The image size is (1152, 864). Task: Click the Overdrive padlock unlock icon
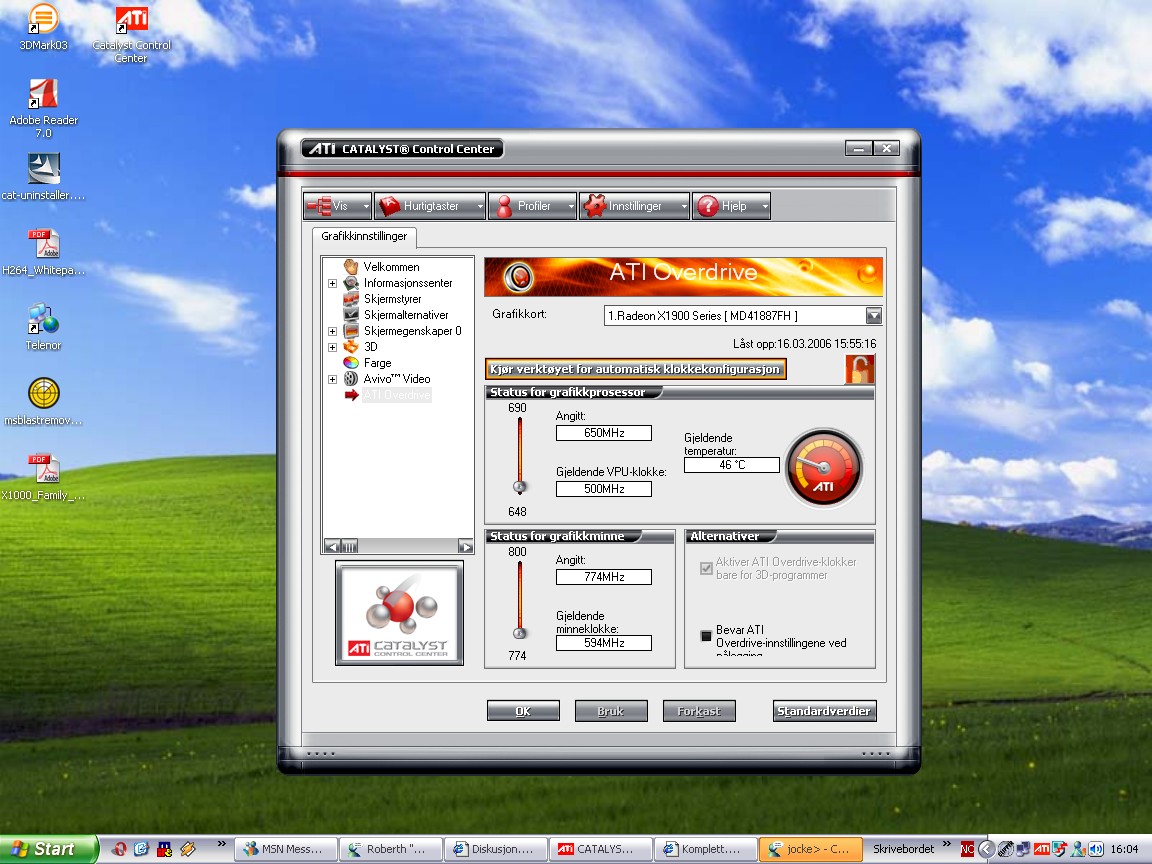(x=860, y=369)
